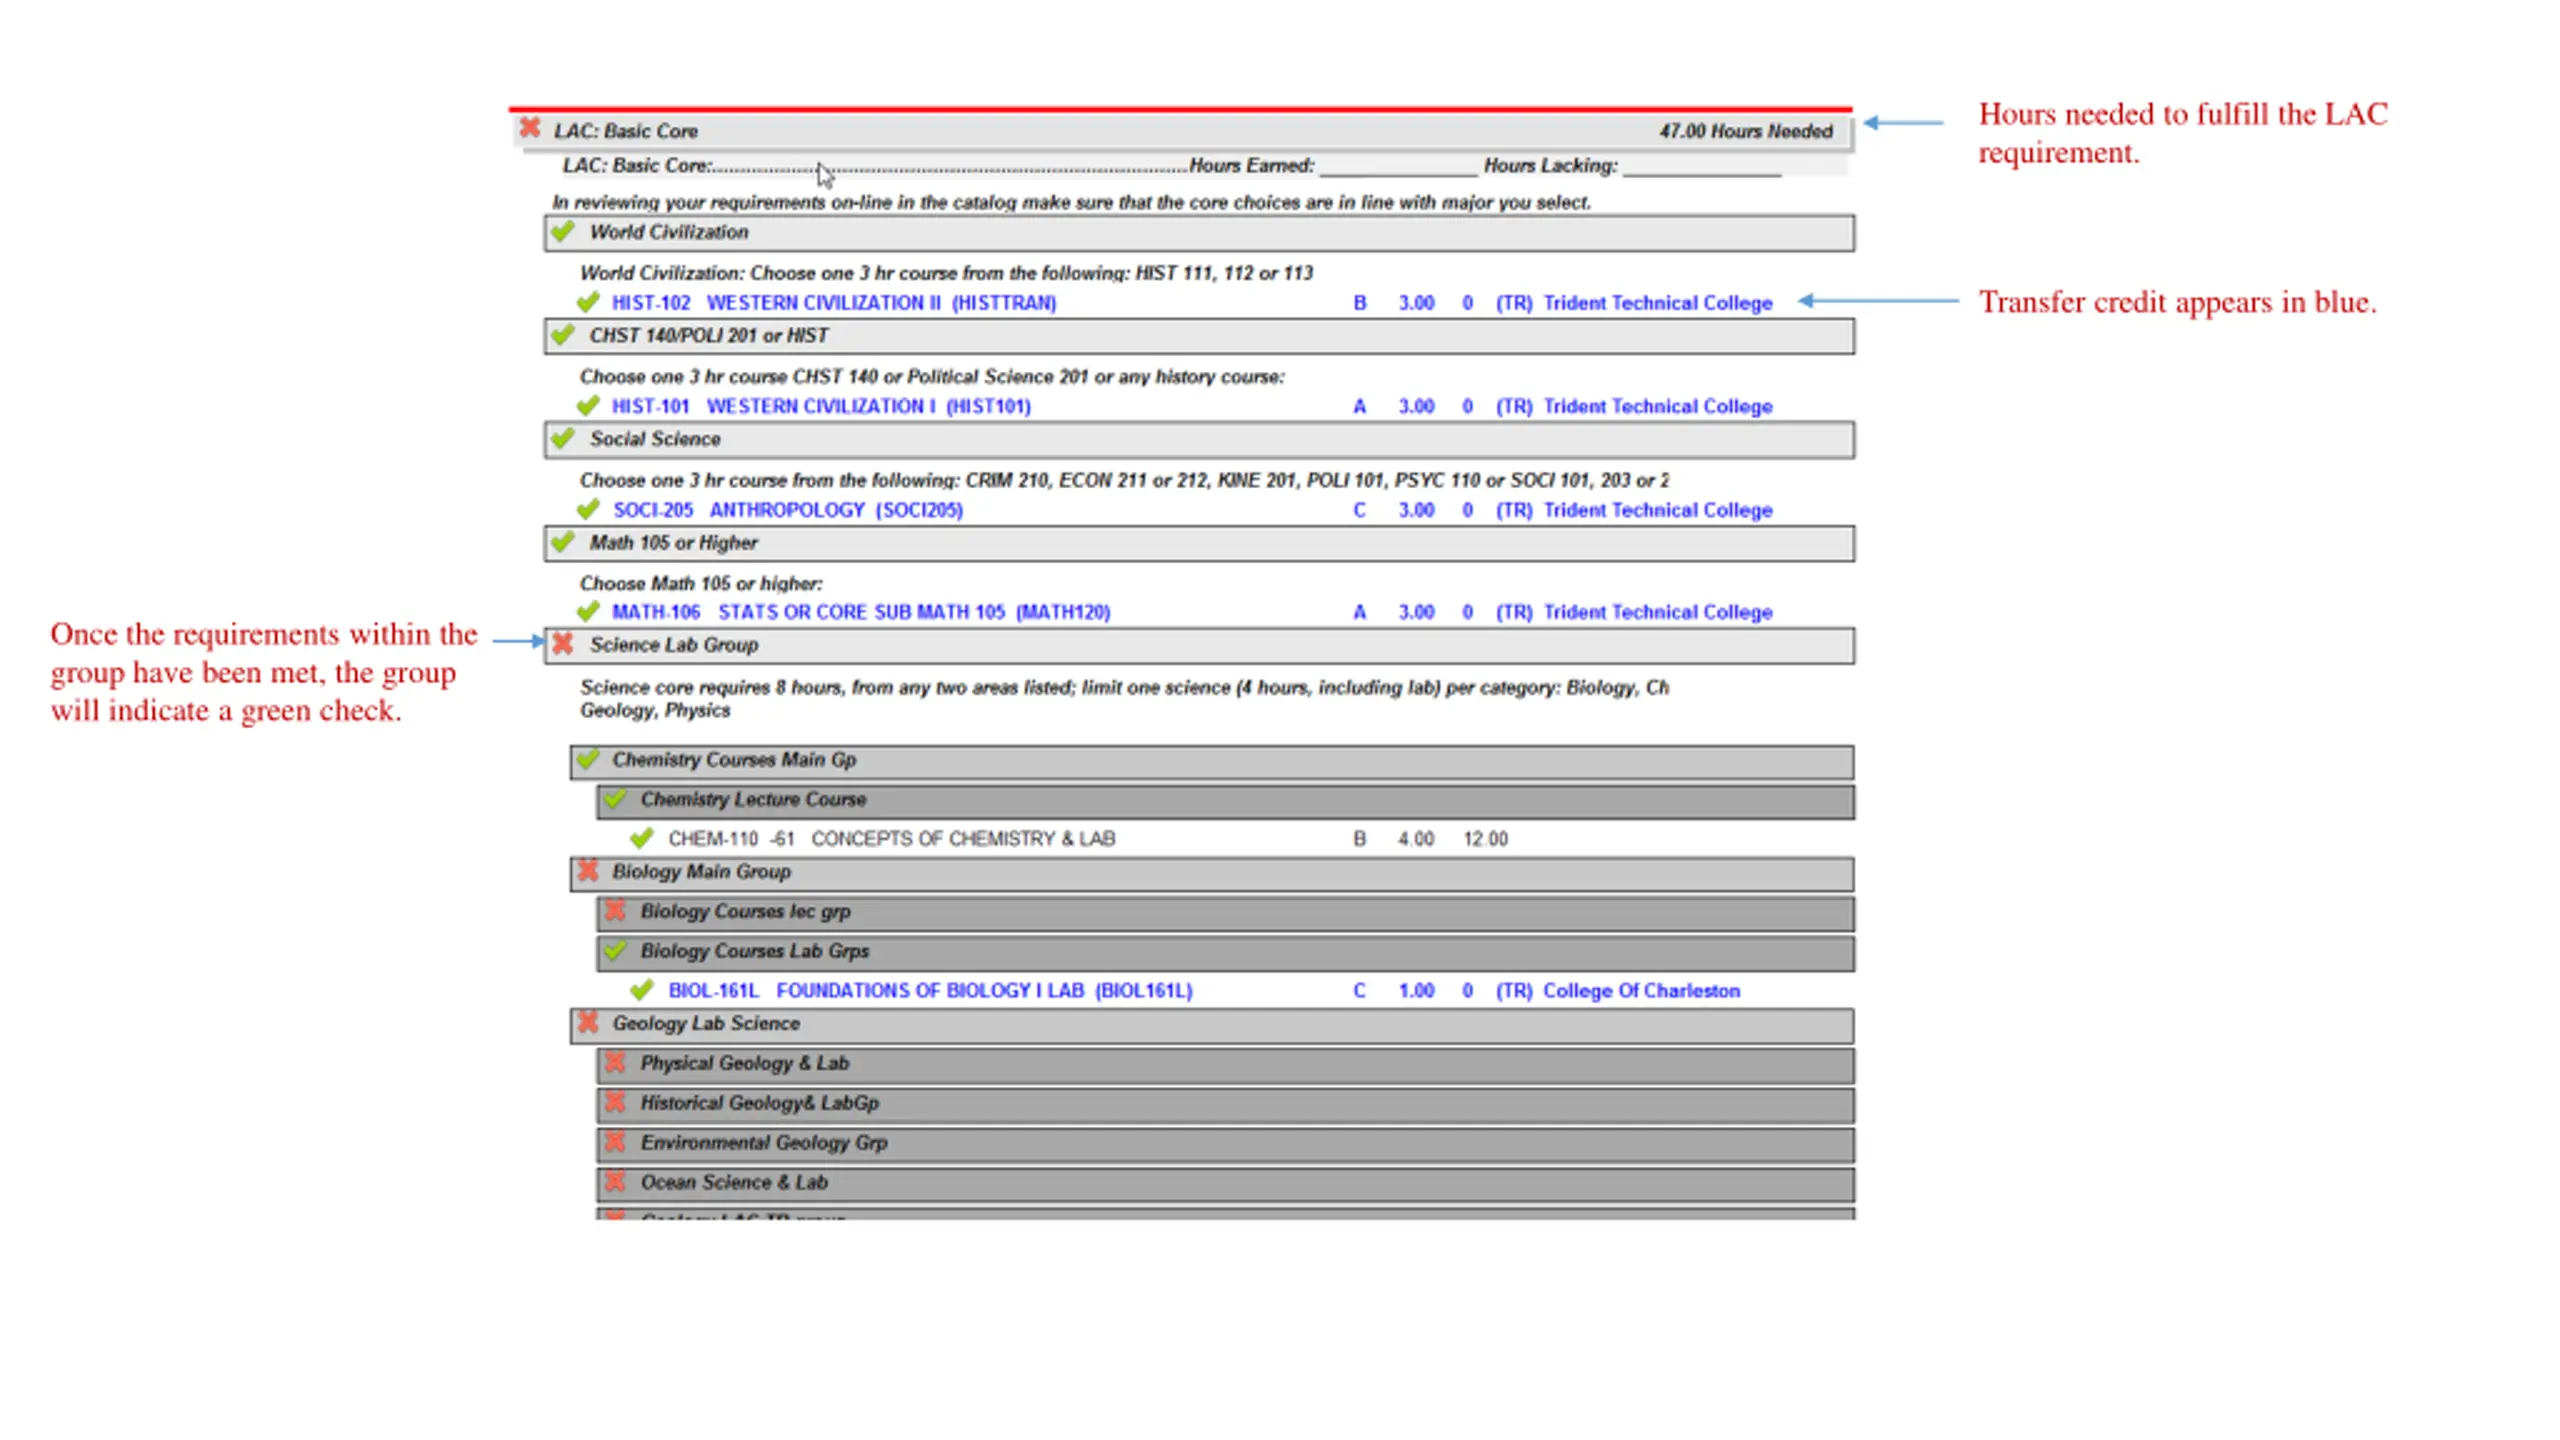Click the 'Choose Math 105 or higher:' instruction
Image resolution: width=2560 pixels, height=1440 pixels.
tap(701, 583)
